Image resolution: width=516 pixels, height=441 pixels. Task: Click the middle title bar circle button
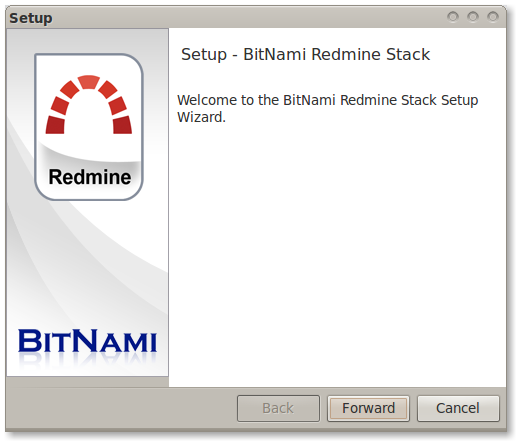[x=473, y=16]
